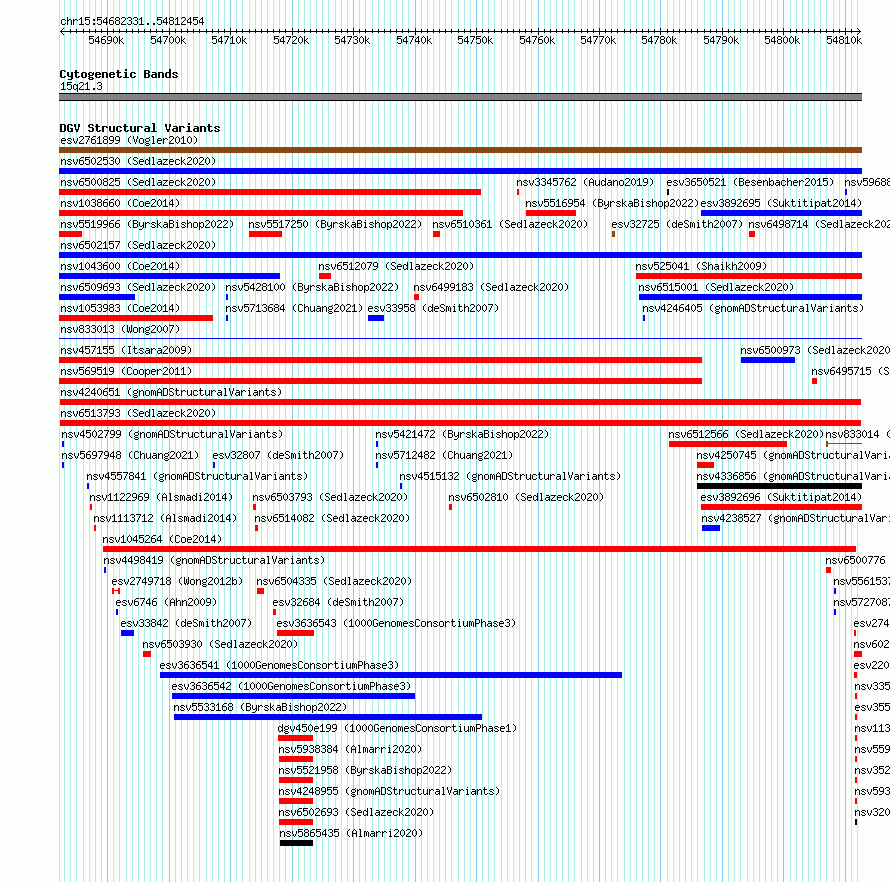
Task: Open nsv1038660 (Coe2014) variant label
Action: pos(120,203)
